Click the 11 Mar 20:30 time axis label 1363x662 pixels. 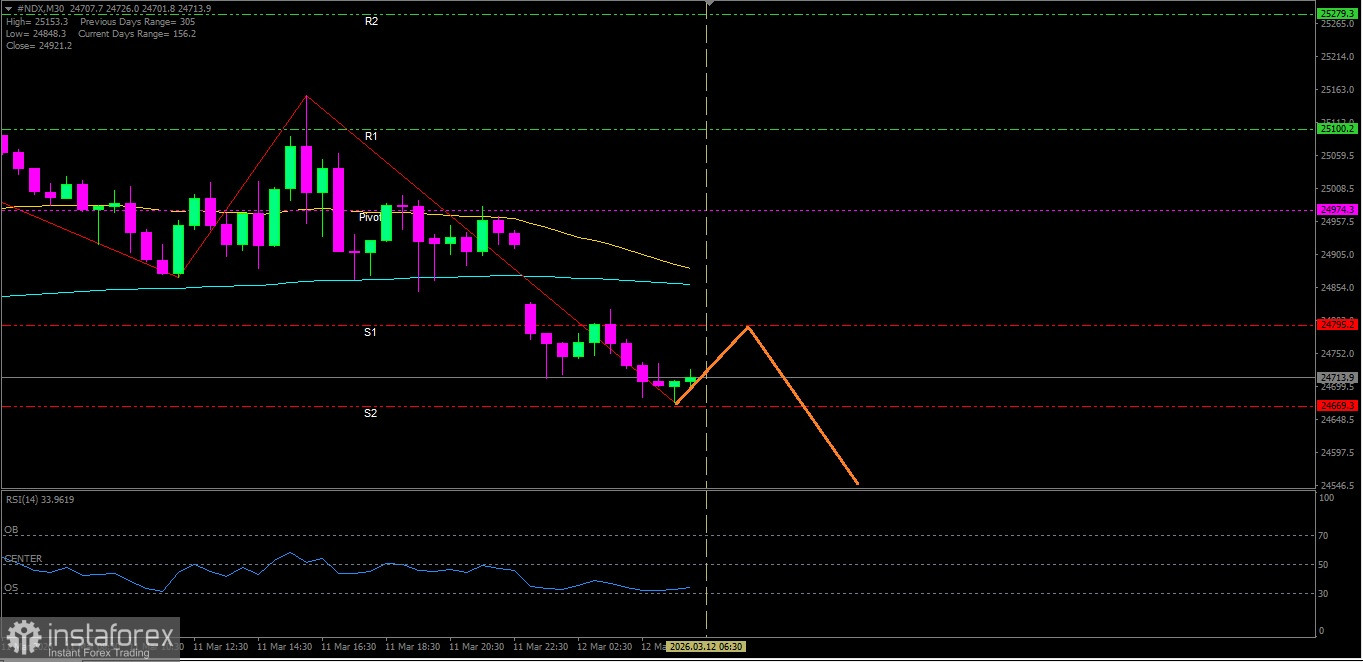477,647
